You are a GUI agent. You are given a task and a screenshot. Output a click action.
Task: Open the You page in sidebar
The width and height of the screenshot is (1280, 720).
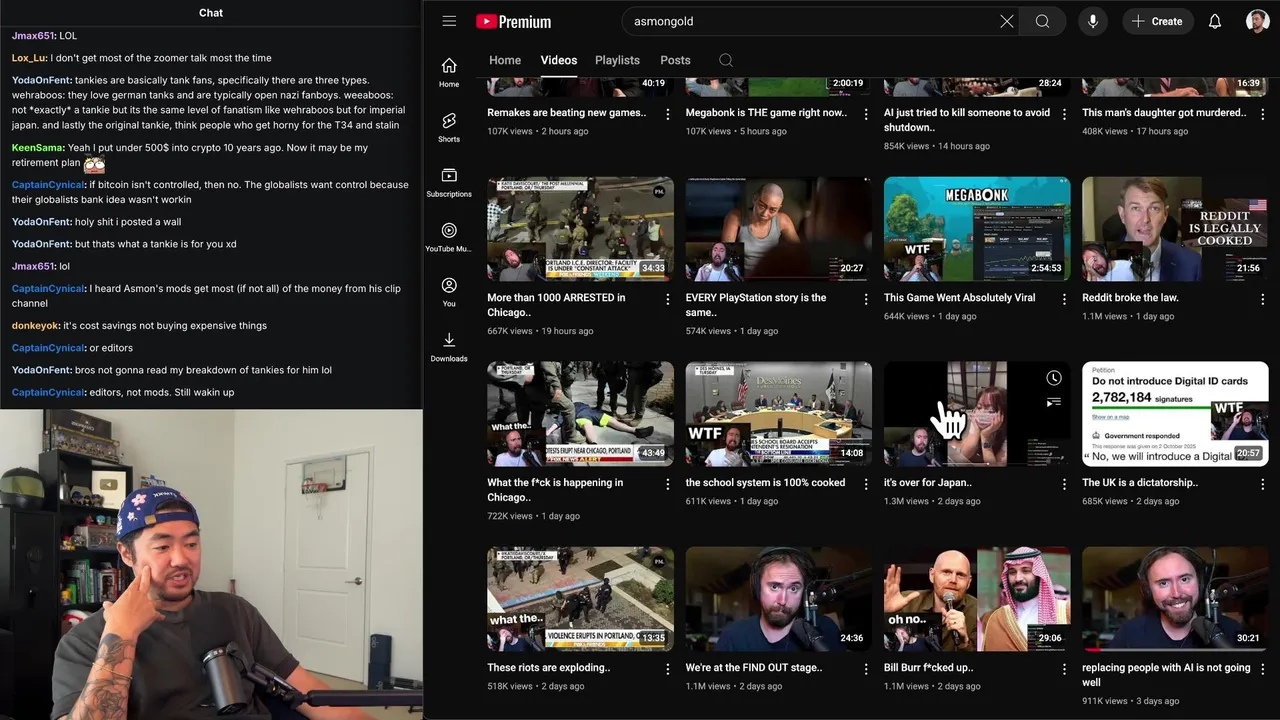[x=449, y=293]
